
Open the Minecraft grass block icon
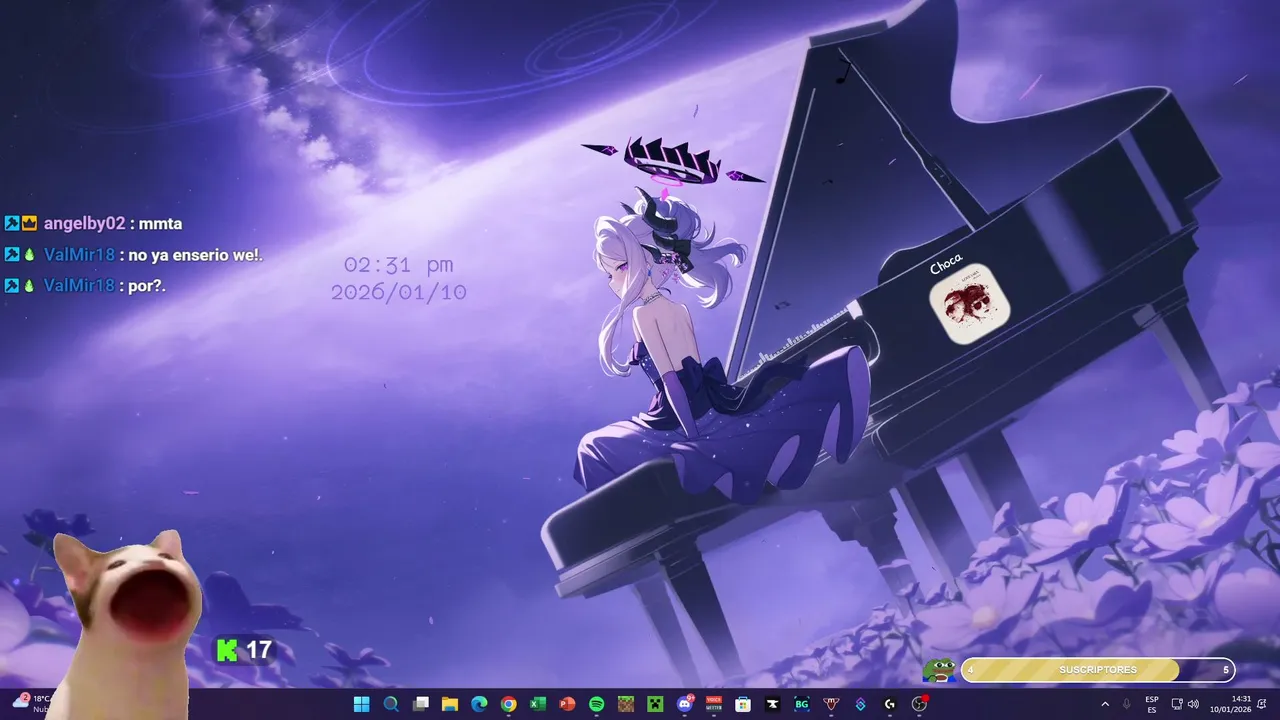coord(626,704)
